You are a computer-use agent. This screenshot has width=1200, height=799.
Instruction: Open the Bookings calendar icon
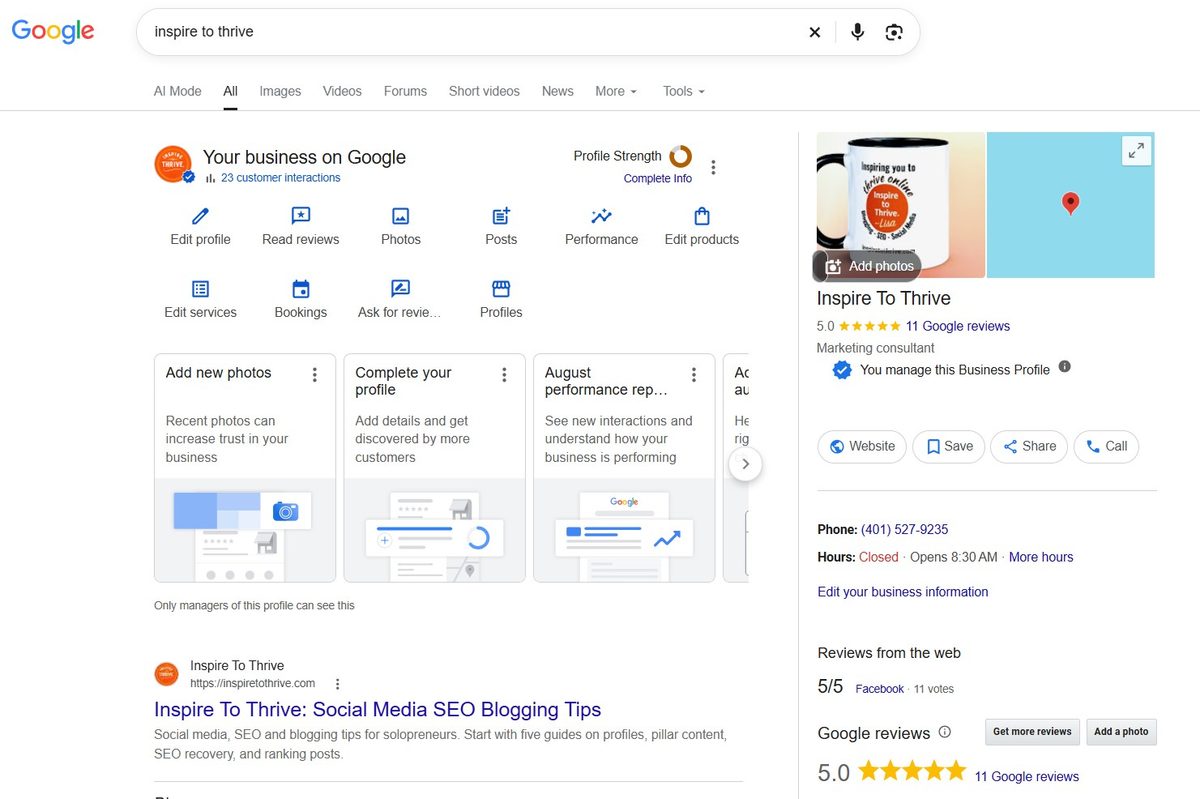click(301, 289)
